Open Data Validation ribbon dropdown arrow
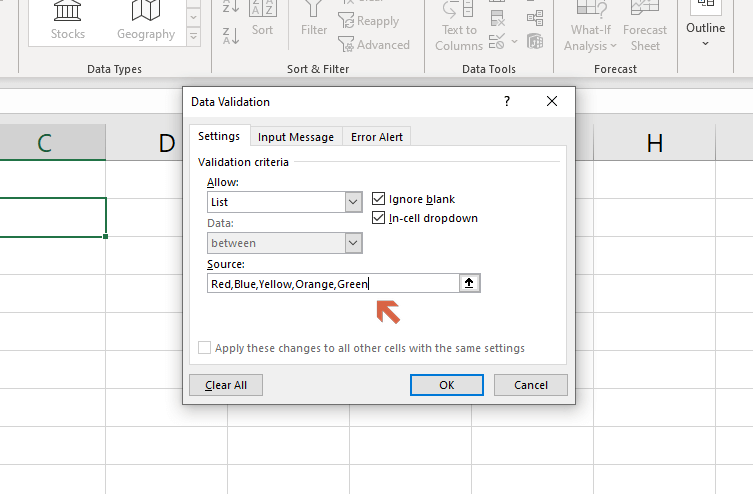Image resolution: width=753 pixels, height=494 pixels. pos(514,41)
